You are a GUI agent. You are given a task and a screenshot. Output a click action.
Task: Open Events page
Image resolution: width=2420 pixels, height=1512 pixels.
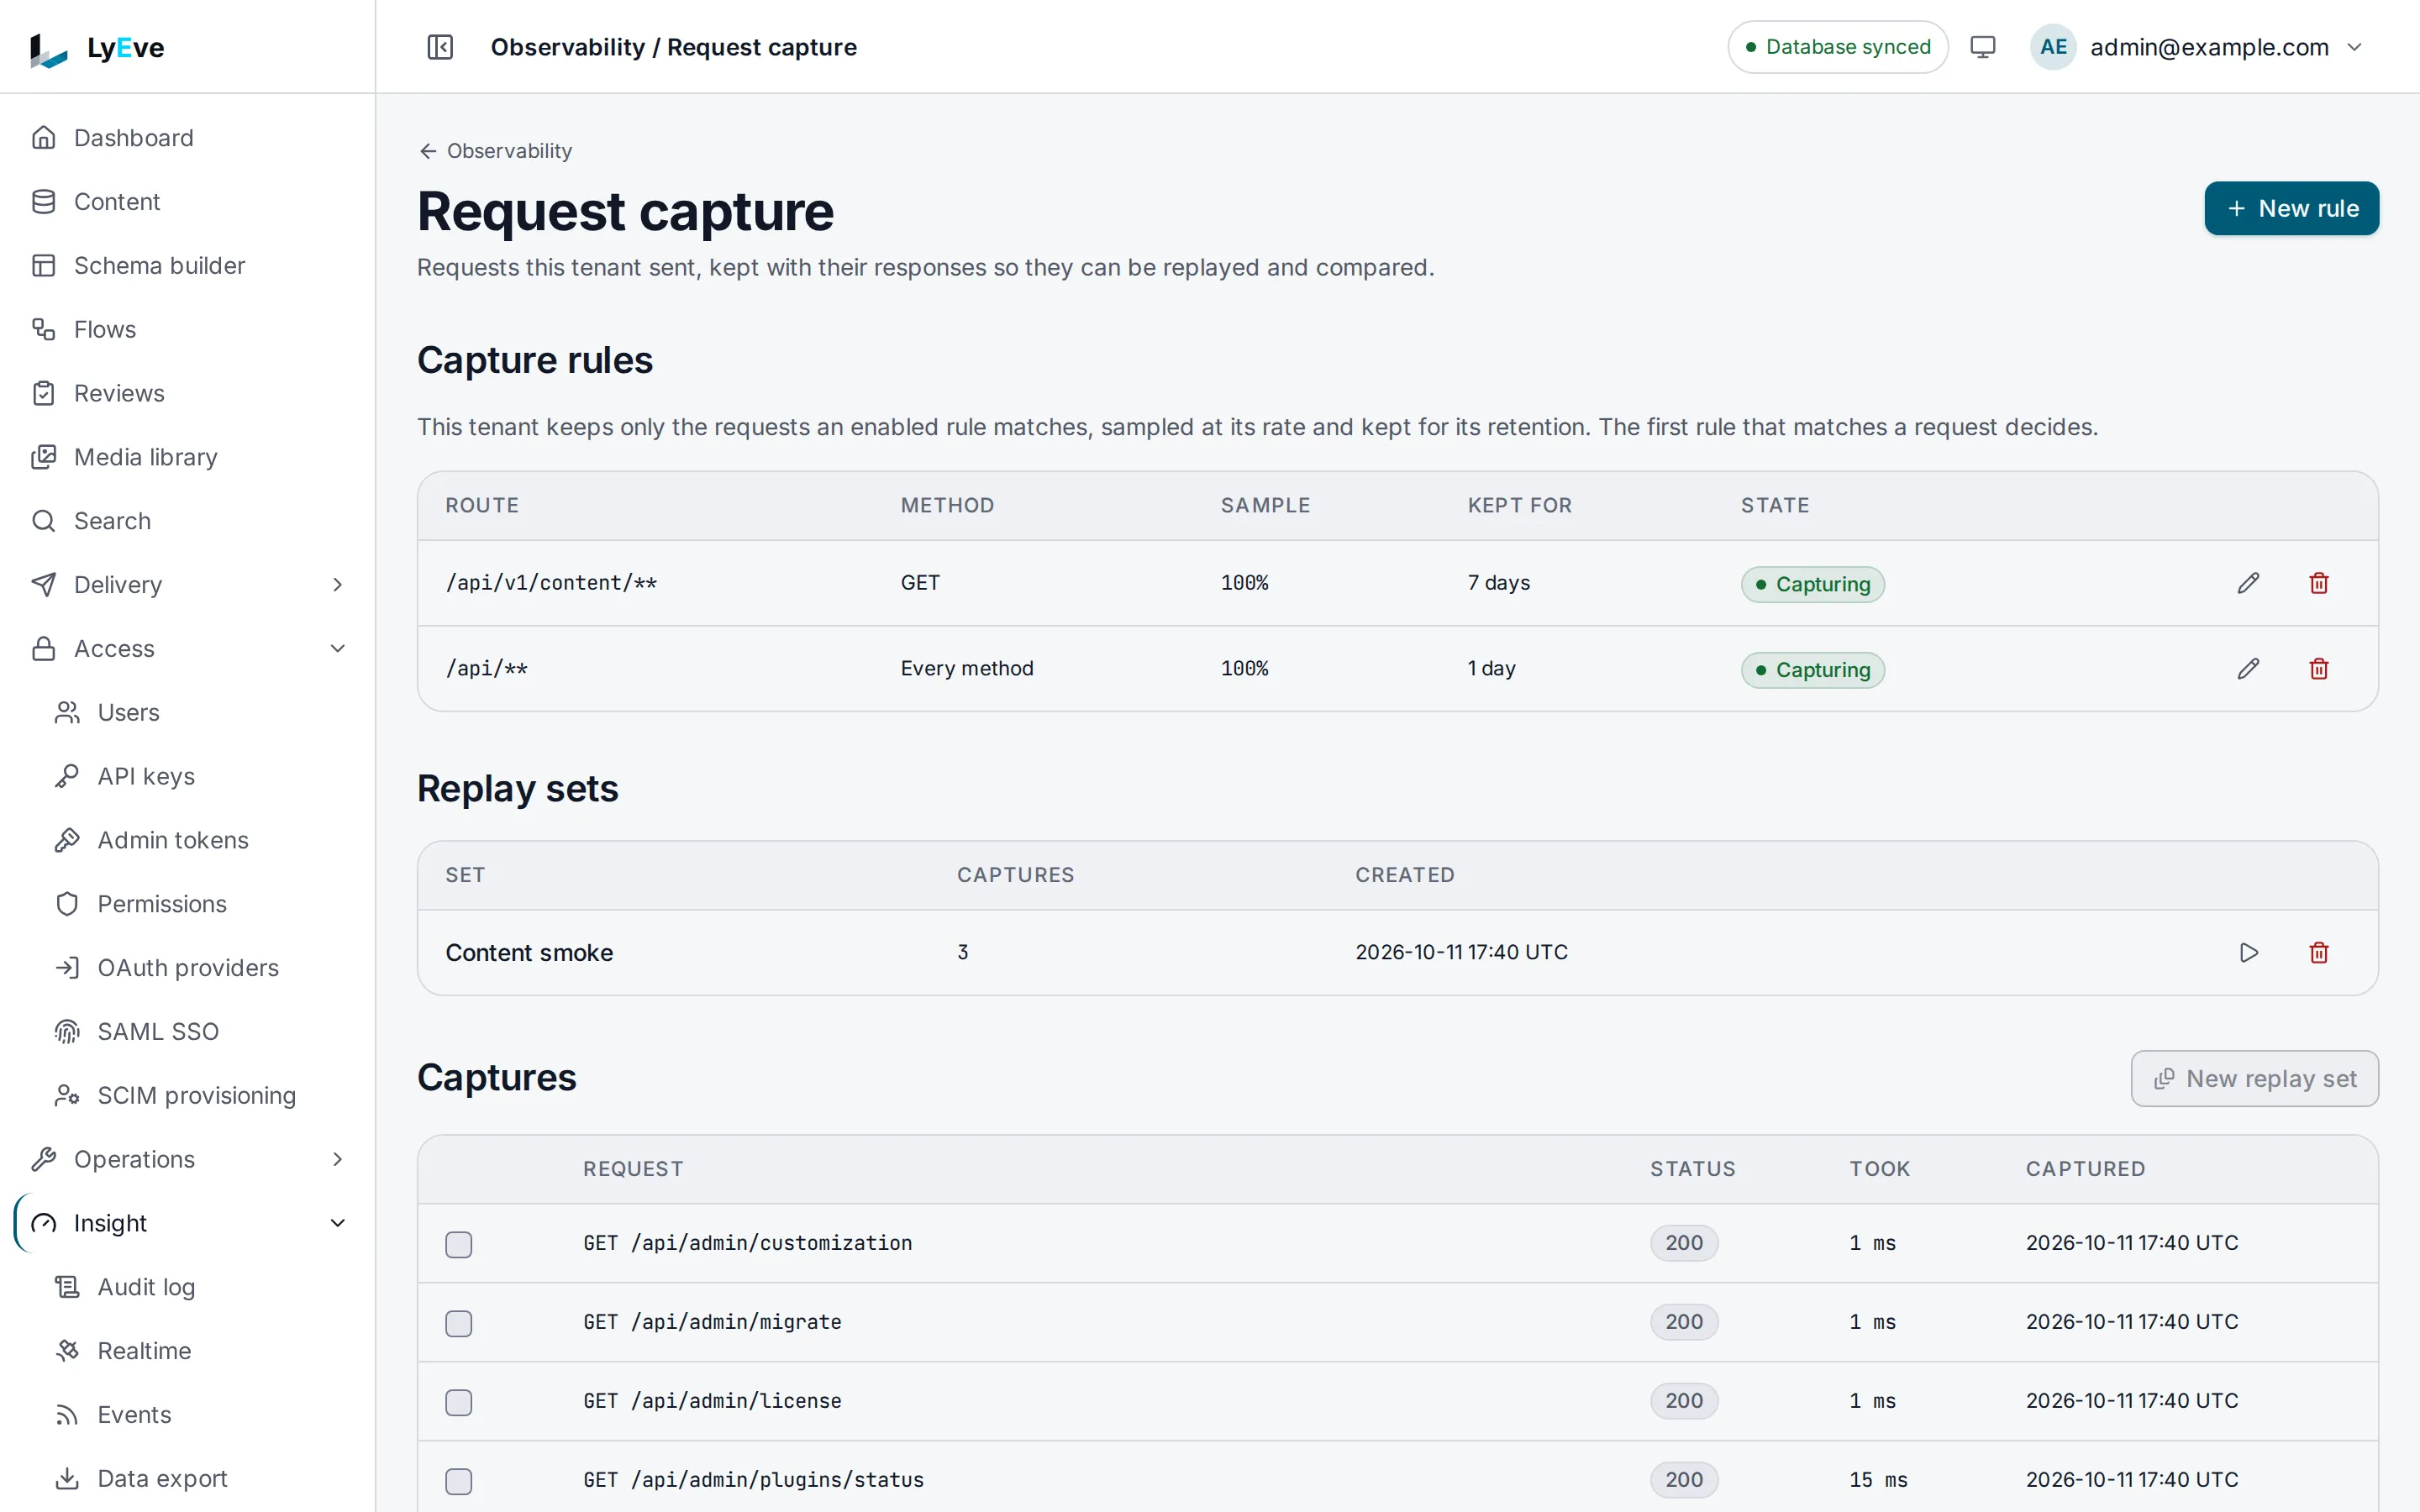[199, 1415]
